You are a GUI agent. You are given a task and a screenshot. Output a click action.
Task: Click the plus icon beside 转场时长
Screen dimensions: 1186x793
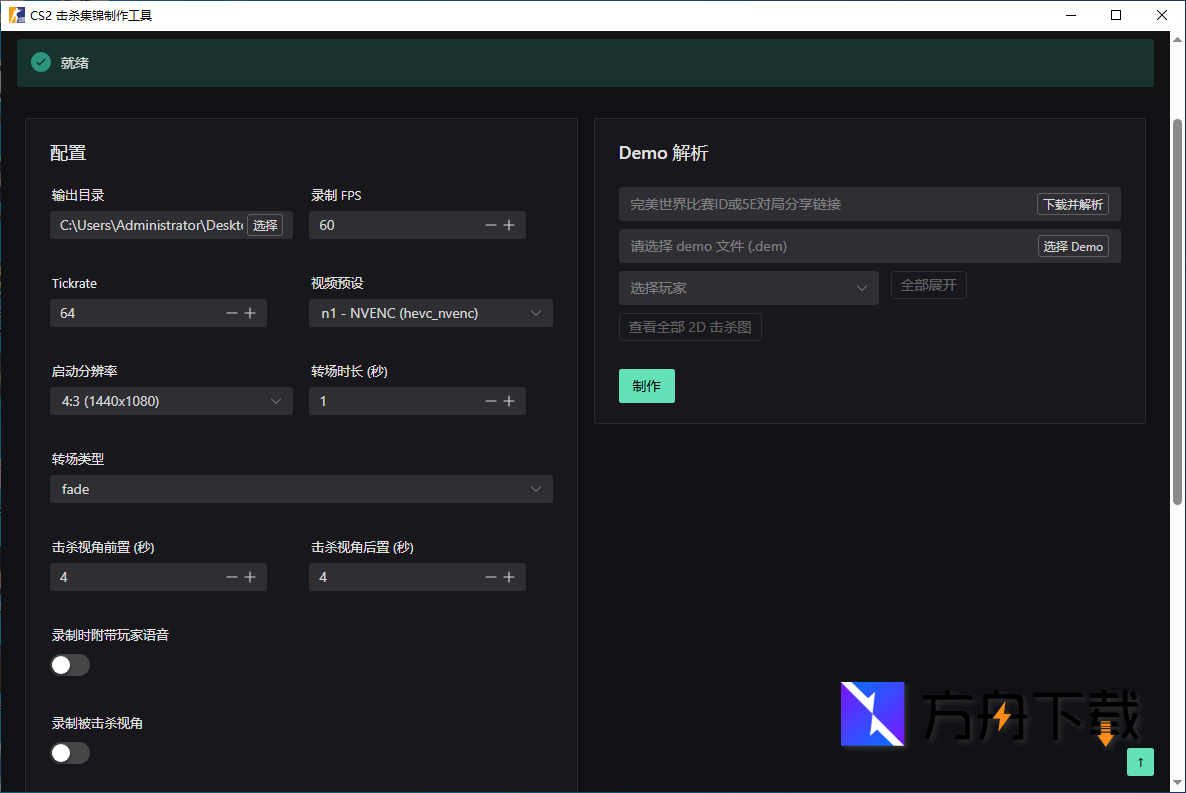[508, 400]
